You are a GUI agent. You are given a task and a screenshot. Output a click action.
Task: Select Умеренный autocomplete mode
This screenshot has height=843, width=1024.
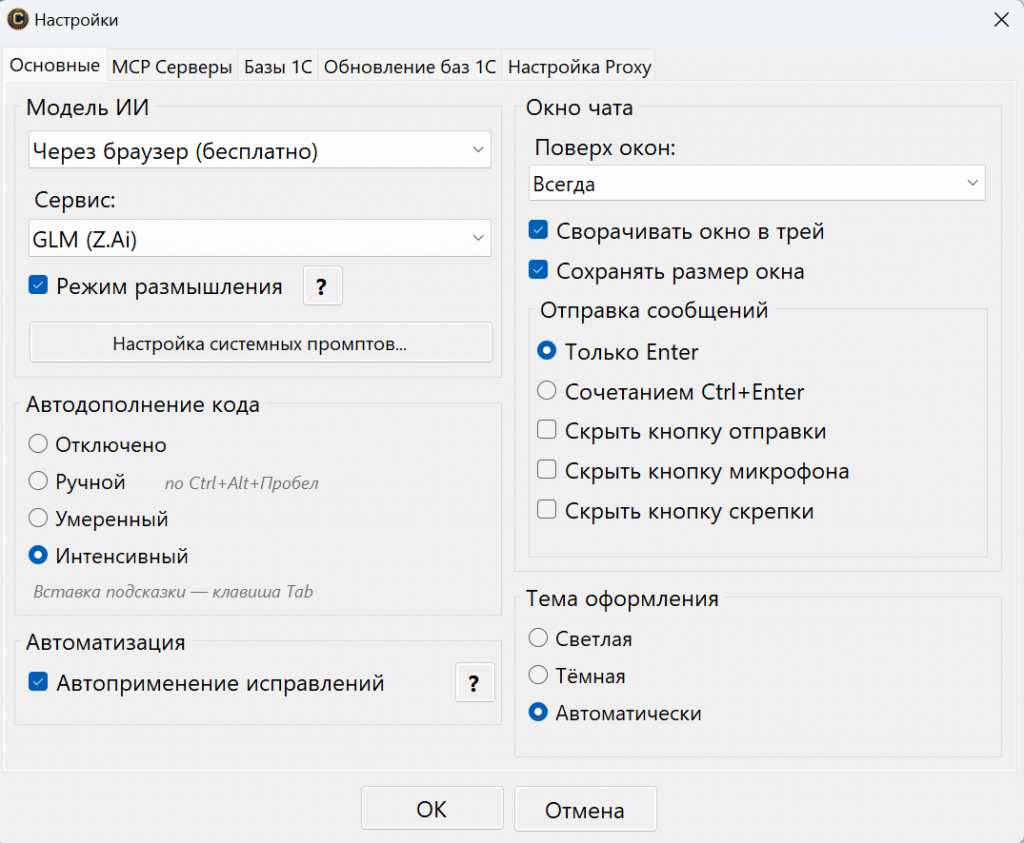(38, 518)
